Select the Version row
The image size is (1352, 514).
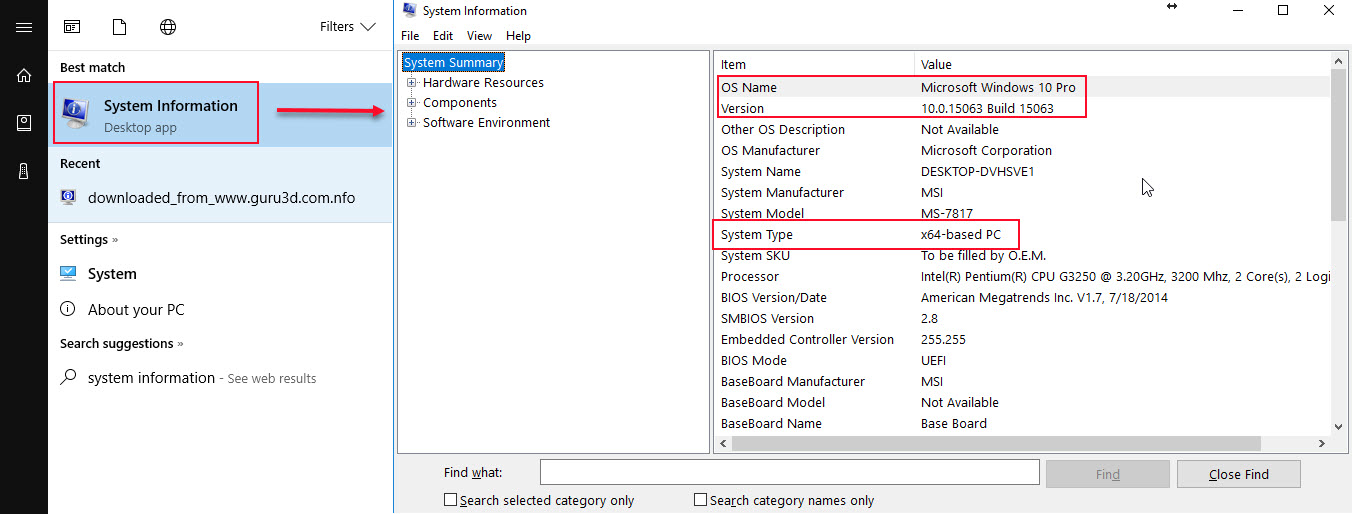1023,108
